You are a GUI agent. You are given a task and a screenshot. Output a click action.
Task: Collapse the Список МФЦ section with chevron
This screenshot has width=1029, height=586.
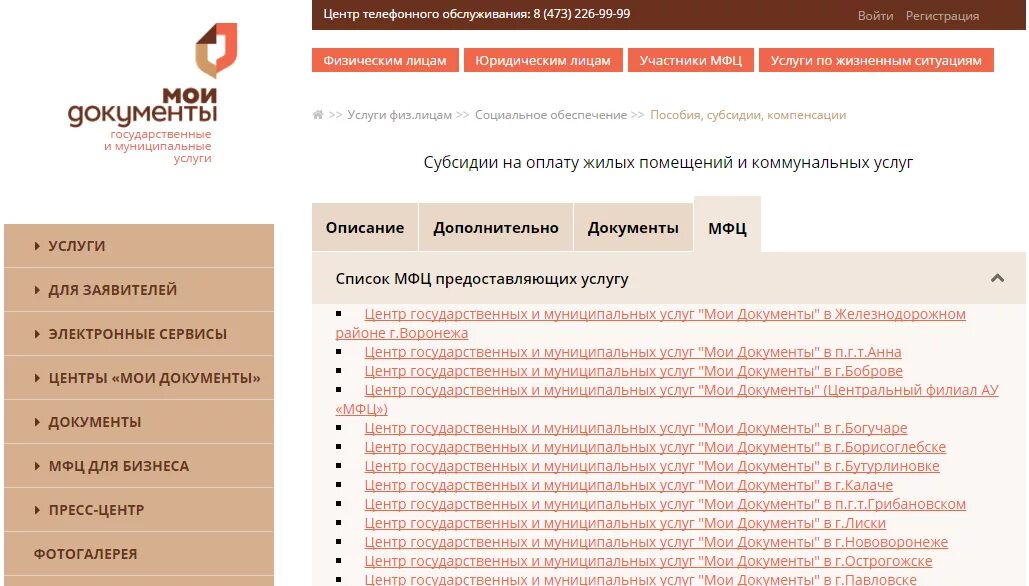[998, 278]
